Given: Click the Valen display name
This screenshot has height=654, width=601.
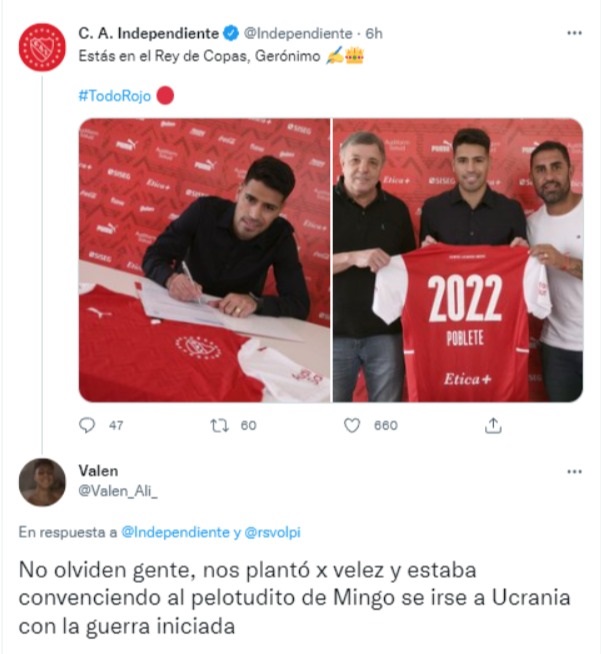Looking at the screenshot, I should [x=98, y=471].
